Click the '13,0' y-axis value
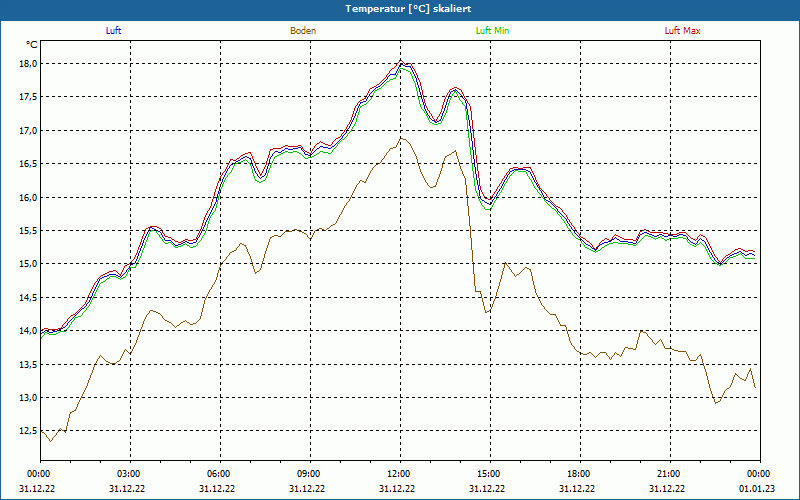This screenshot has height=500, width=800. (x=28, y=397)
